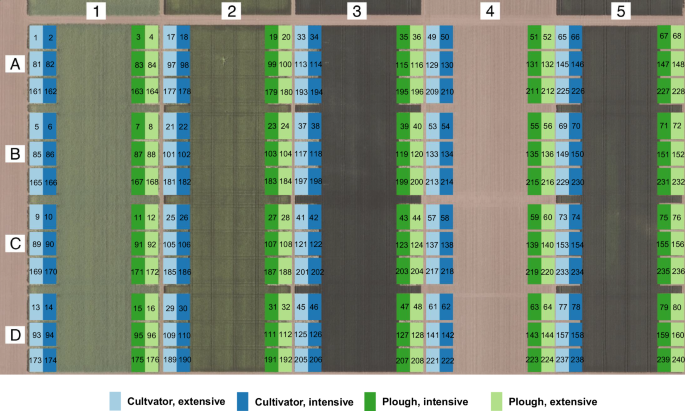Select plot 57
The height and width of the screenshot is (411, 685).
tap(432, 218)
